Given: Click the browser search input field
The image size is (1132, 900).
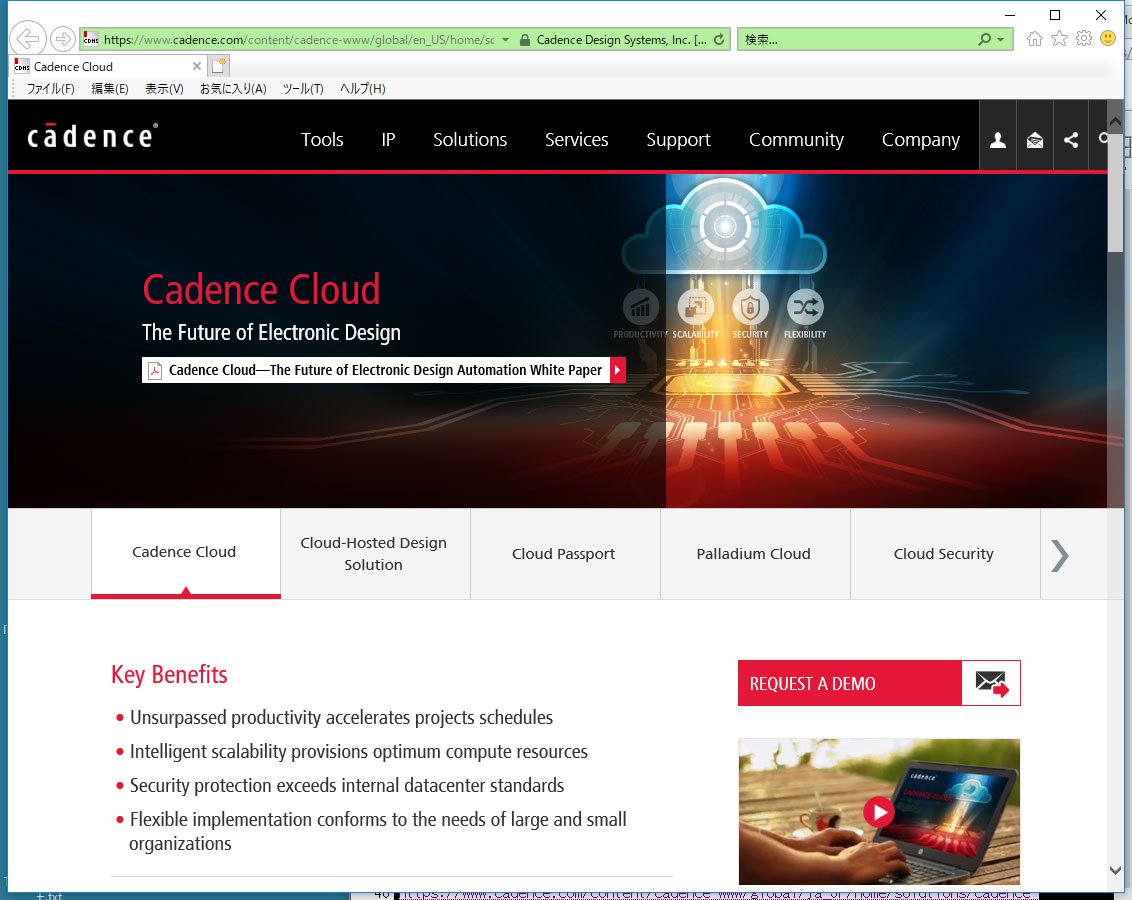Looking at the screenshot, I should coord(858,40).
